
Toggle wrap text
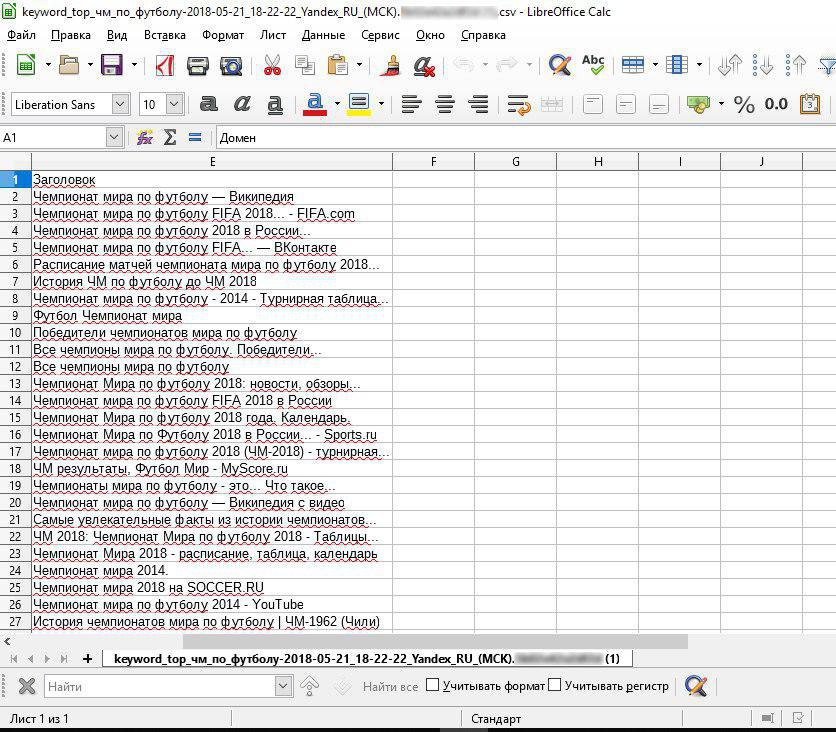pos(519,104)
